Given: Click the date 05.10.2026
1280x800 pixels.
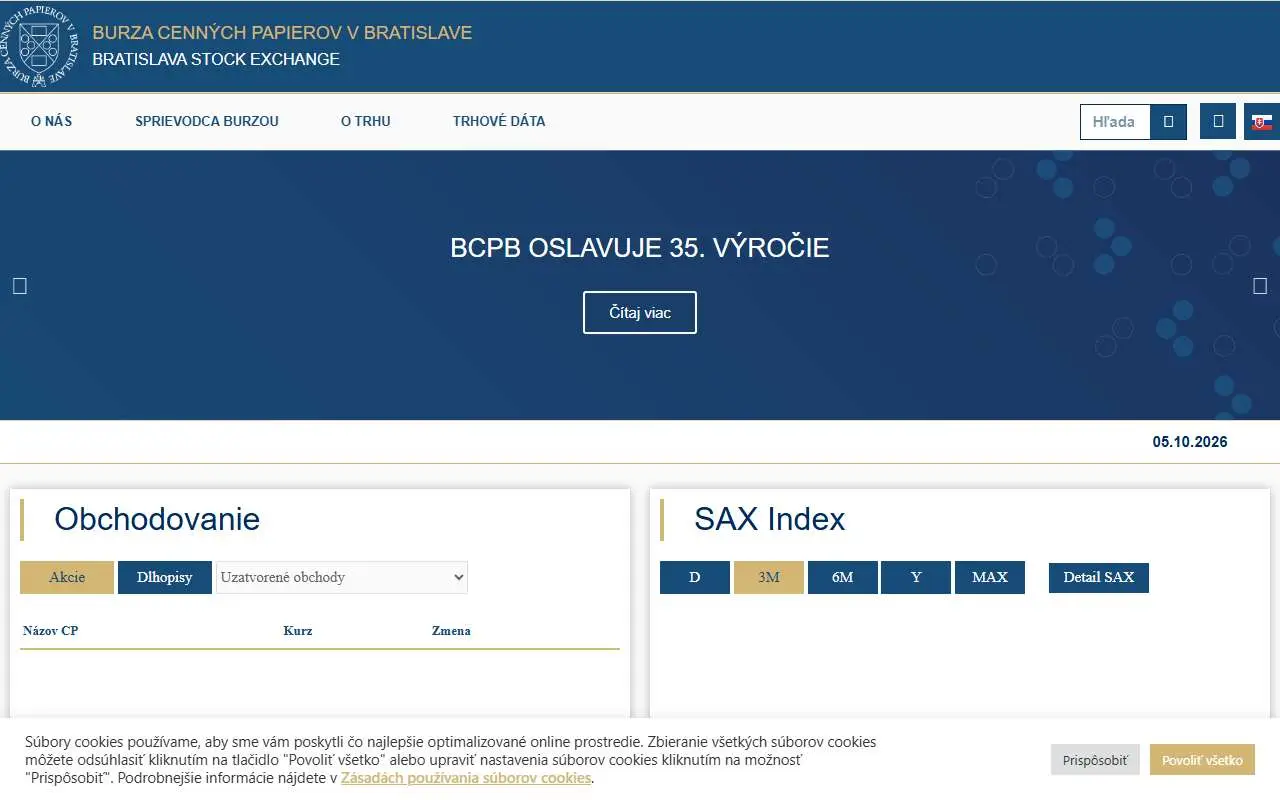Looking at the screenshot, I should [x=1190, y=442].
